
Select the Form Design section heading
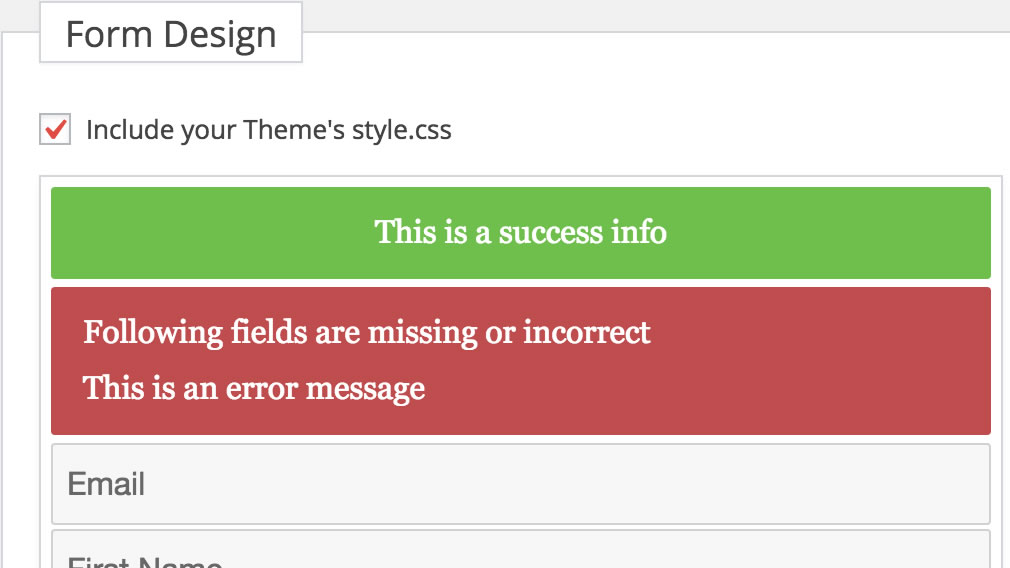tap(171, 33)
